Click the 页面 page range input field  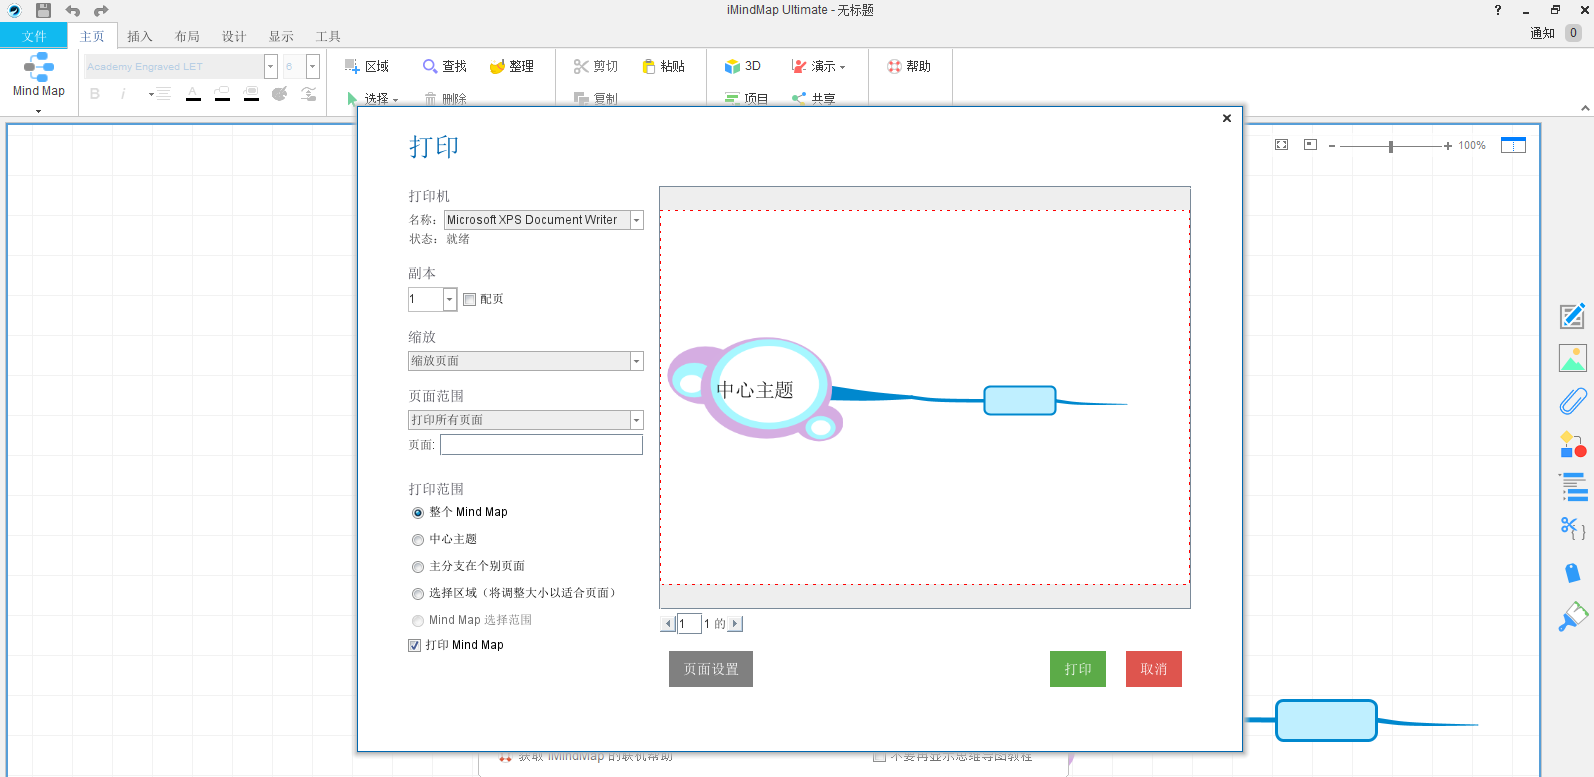point(541,445)
